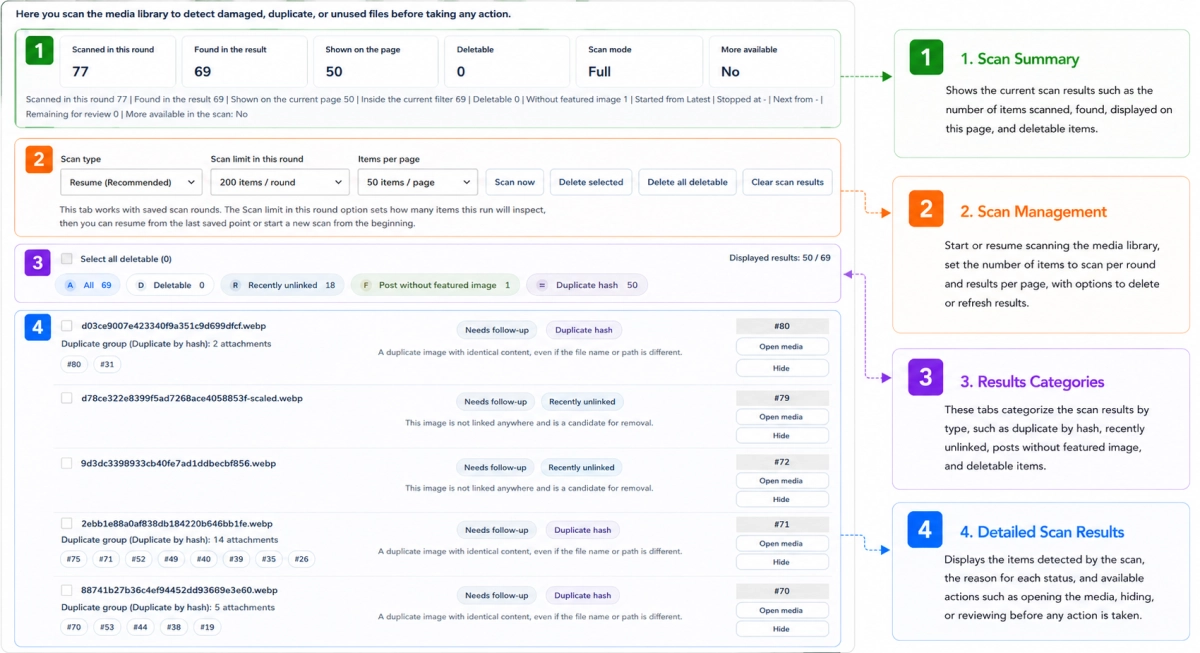Viewport: 1200px width, 653px height.
Task: Hide result item #72
Action: point(782,499)
